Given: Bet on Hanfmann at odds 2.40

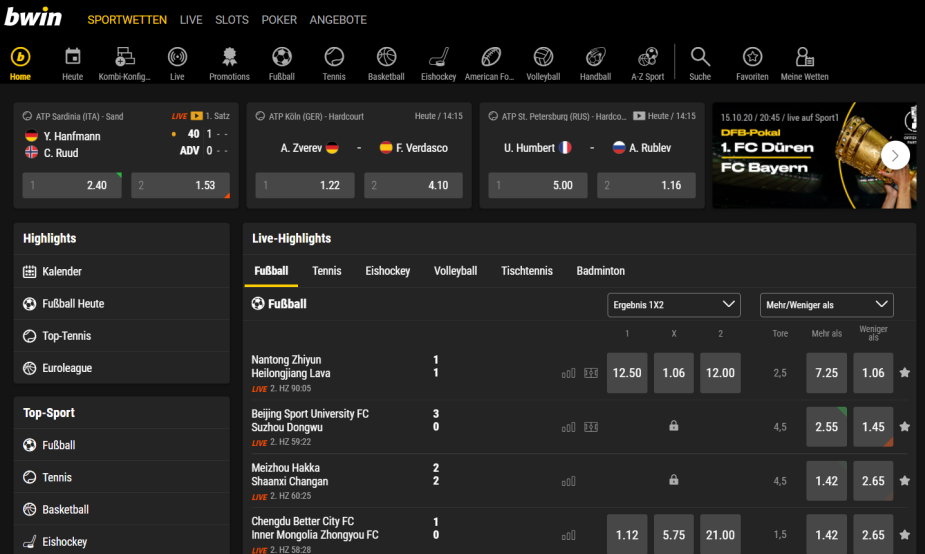Looking at the screenshot, I should [x=72, y=185].
